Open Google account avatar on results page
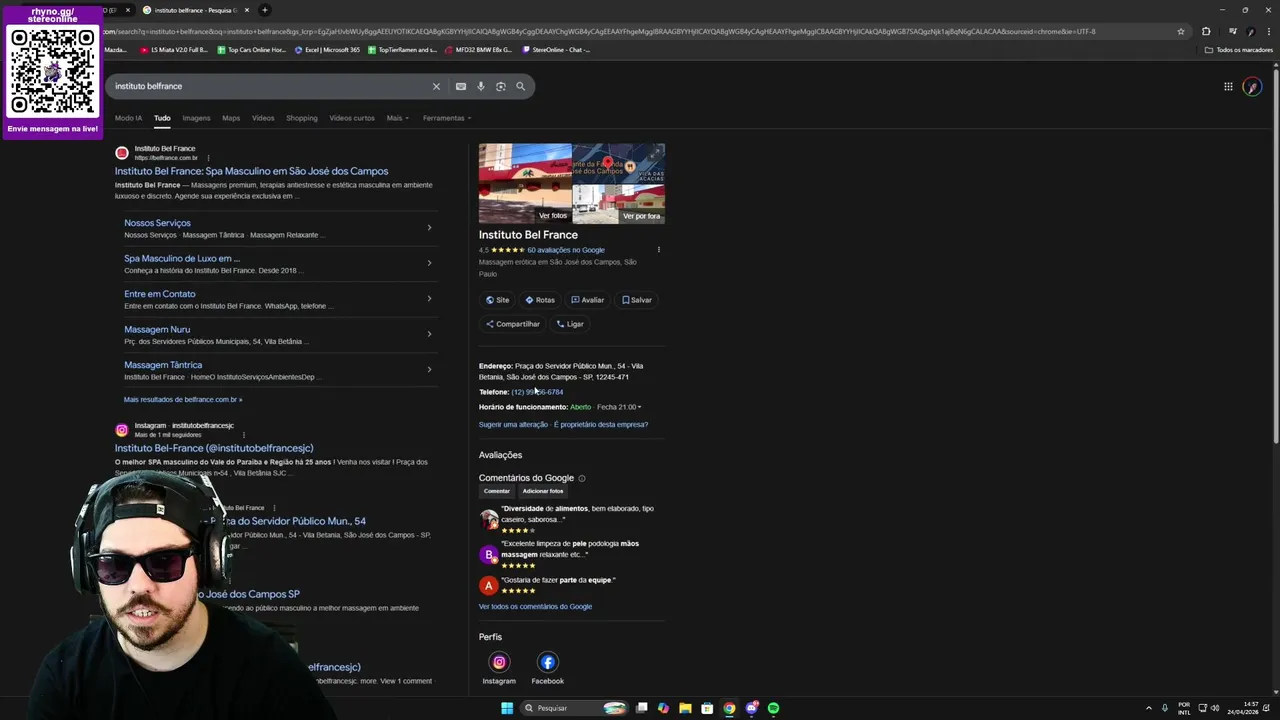This screenshot has width=1280, height=720. (1252, 87)
